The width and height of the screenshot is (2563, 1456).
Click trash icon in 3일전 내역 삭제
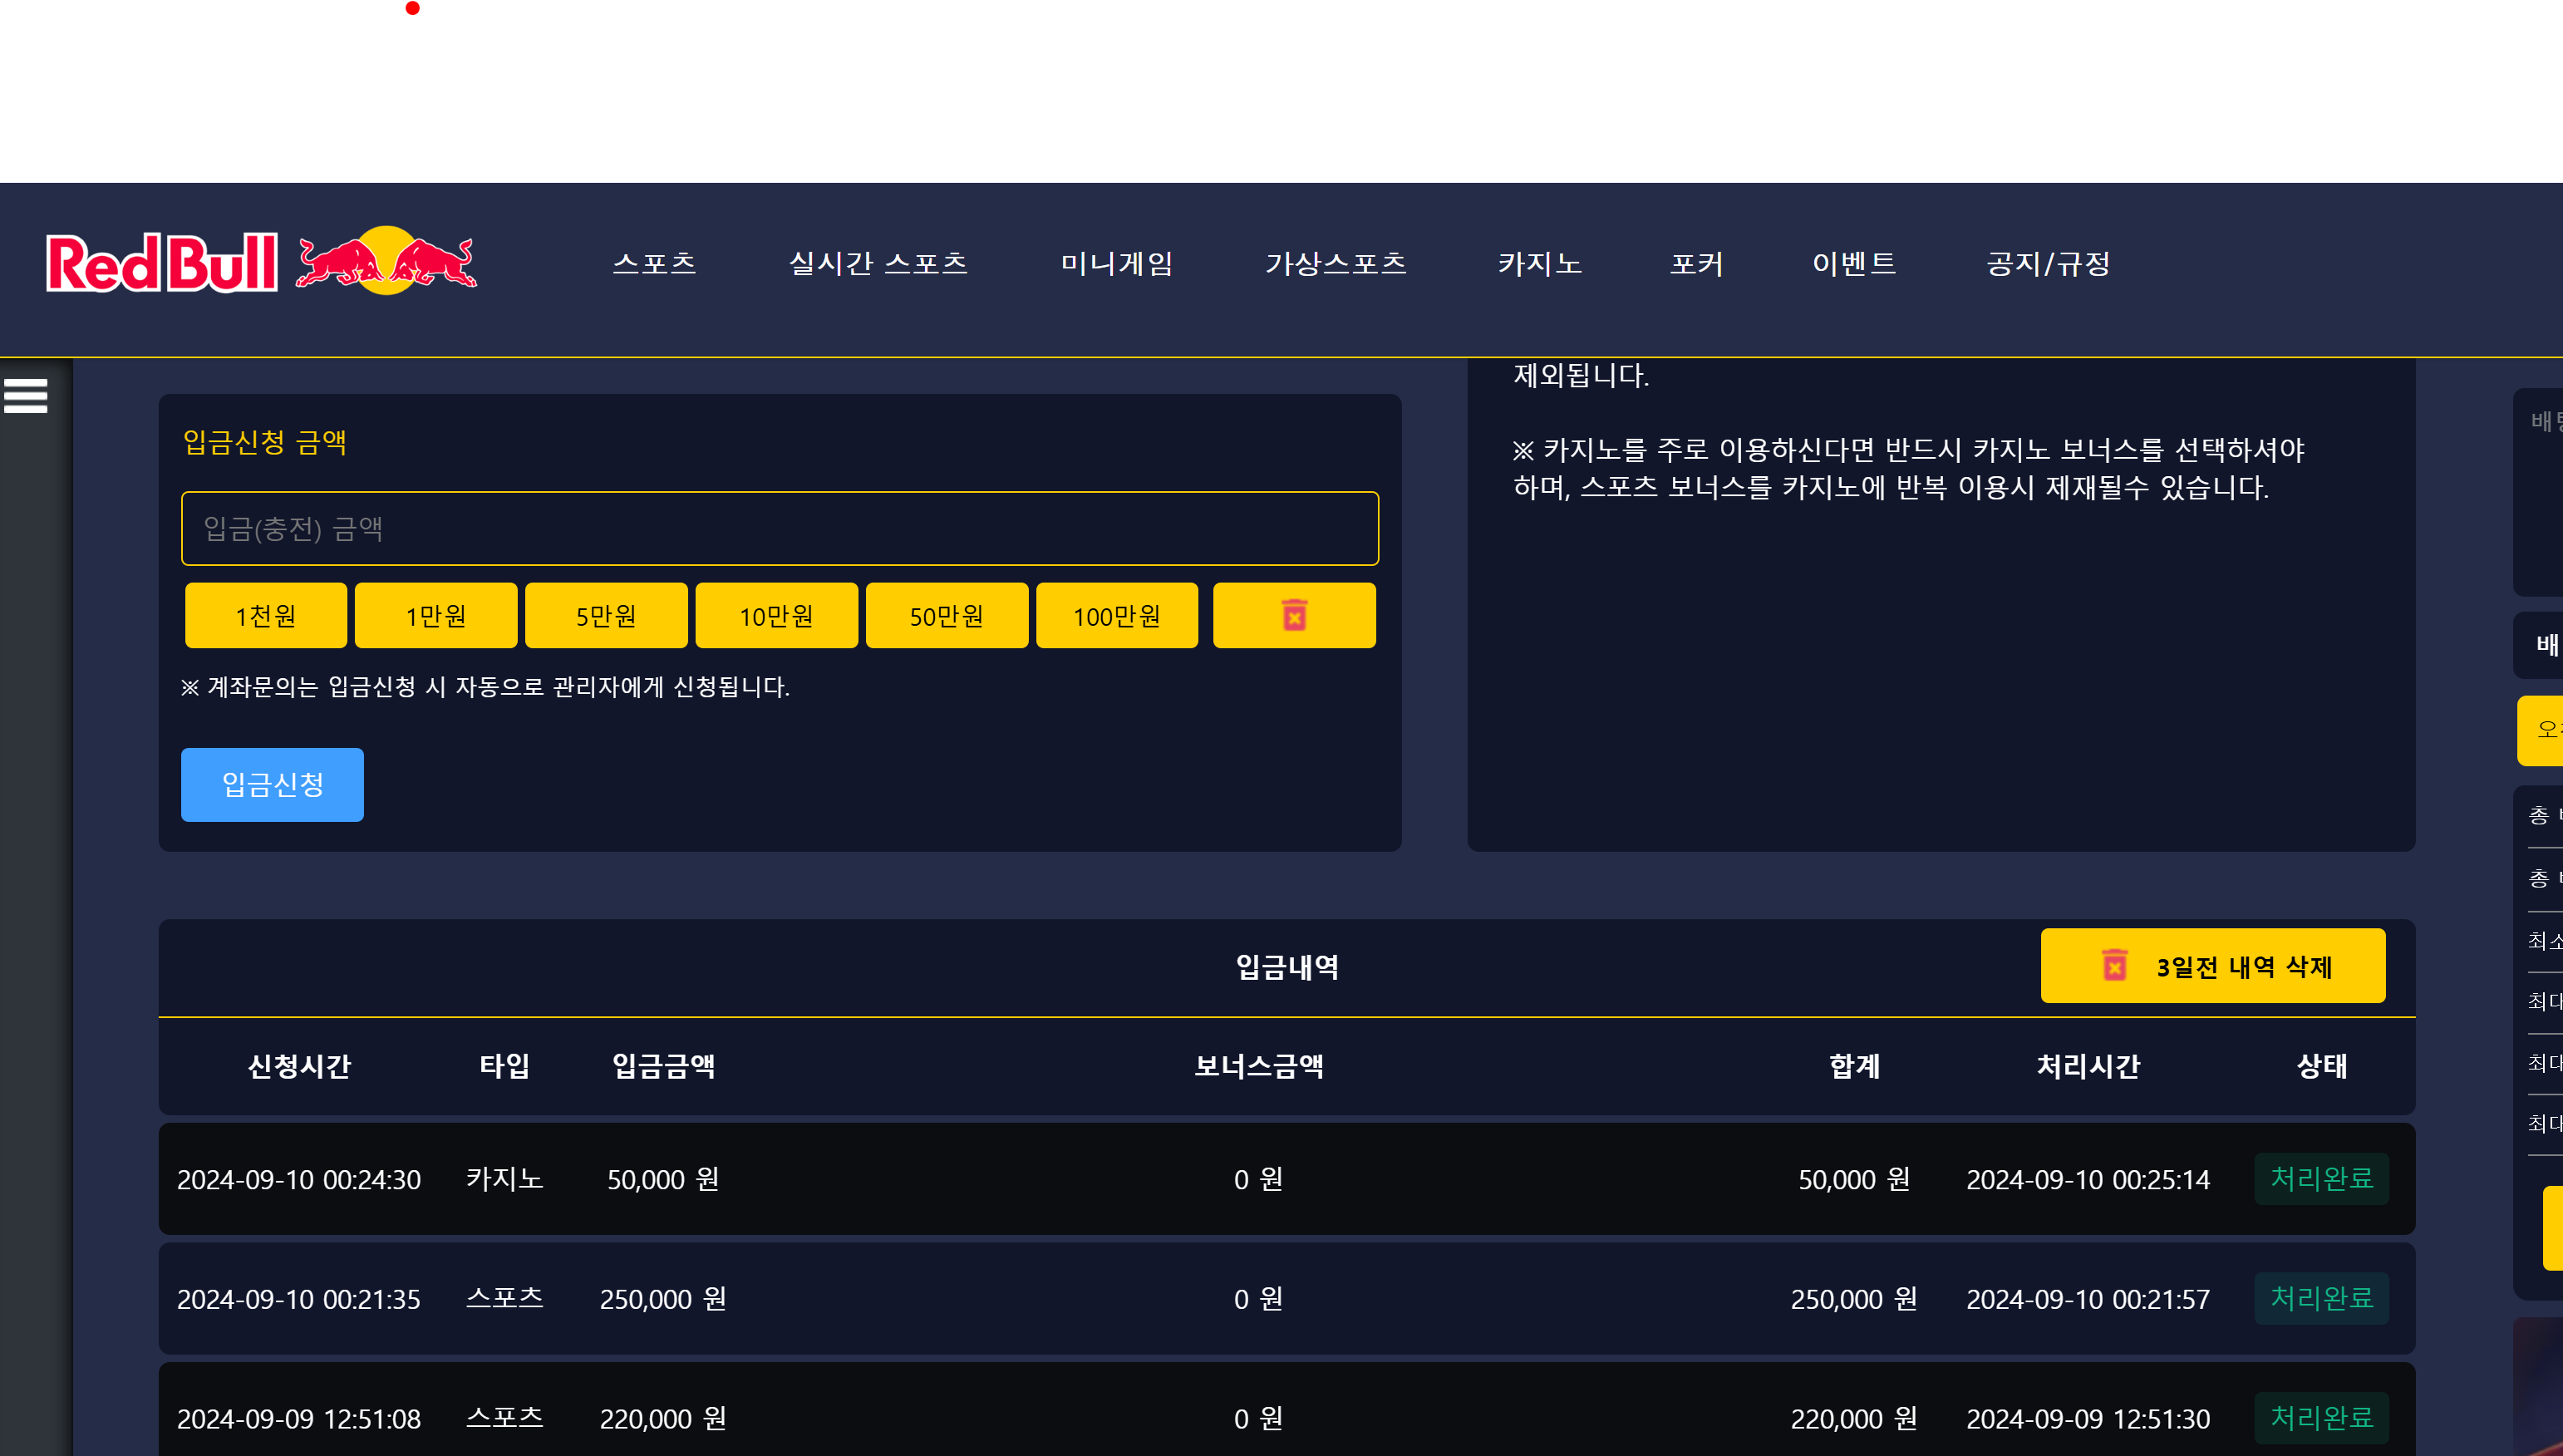click(x=2114, y=965)
